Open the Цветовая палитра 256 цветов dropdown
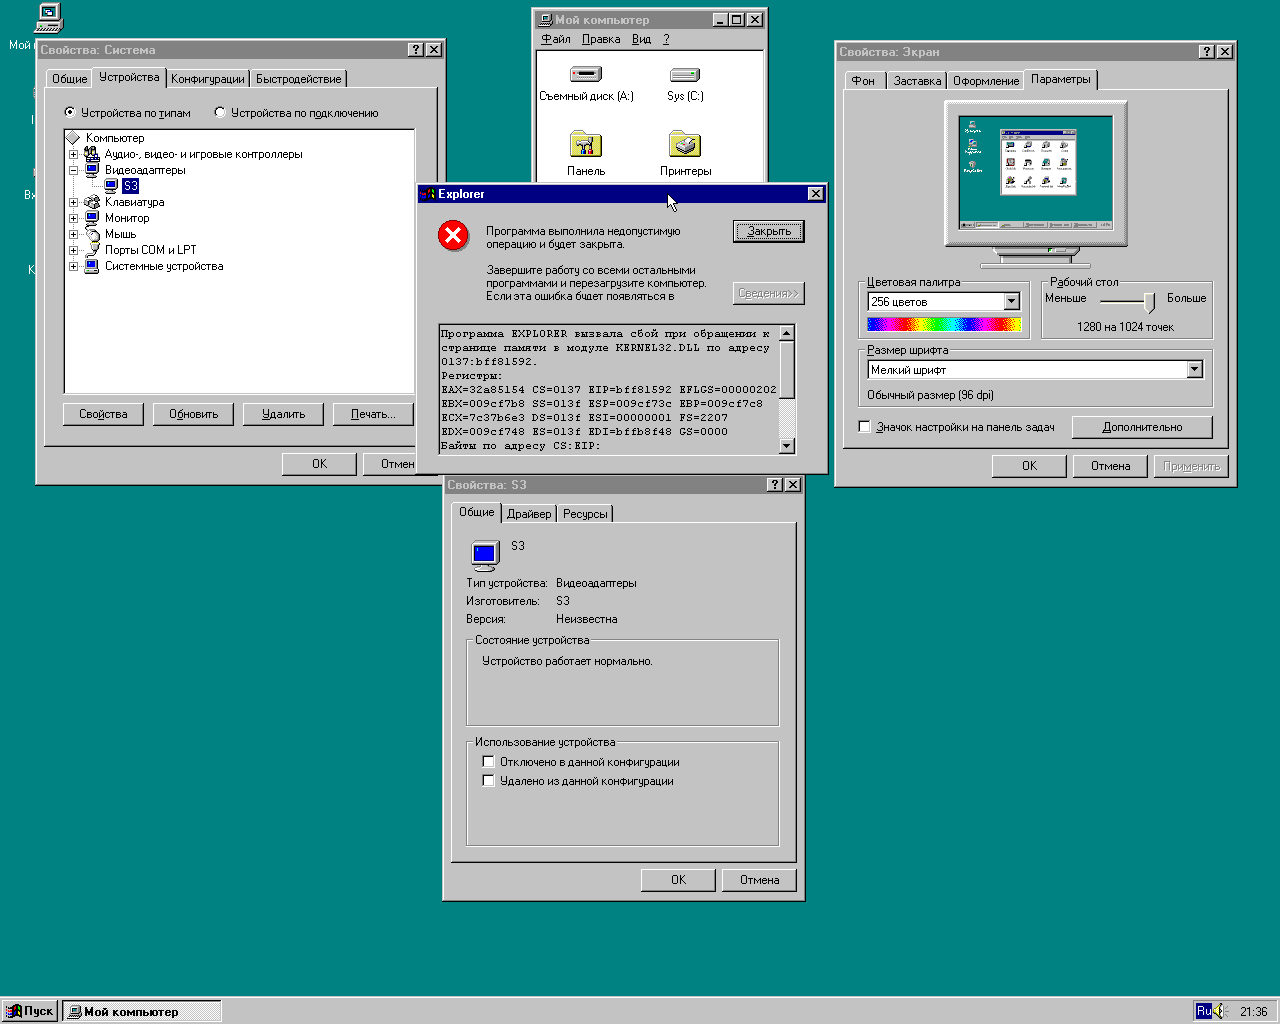1280x1024 pixels. pyautogui.click(x=1011, y=302)
